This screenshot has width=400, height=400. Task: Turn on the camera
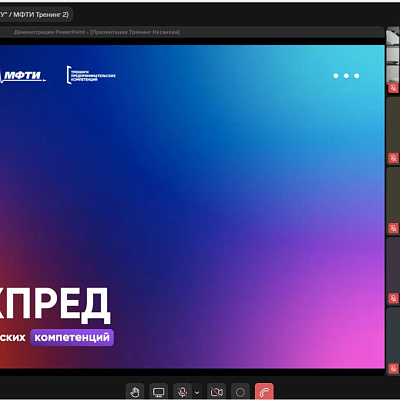pos(216,392)
